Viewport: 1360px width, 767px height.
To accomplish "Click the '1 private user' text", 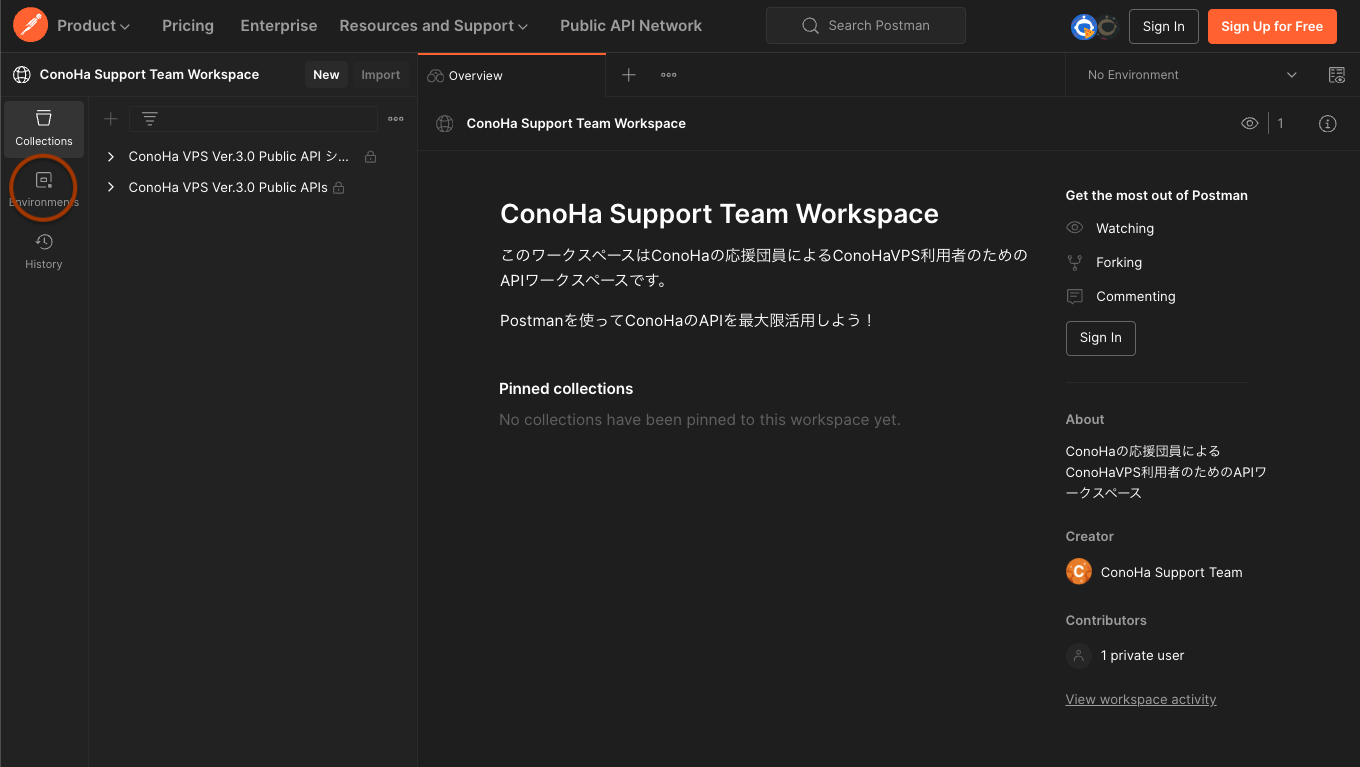I will 1143,656.
